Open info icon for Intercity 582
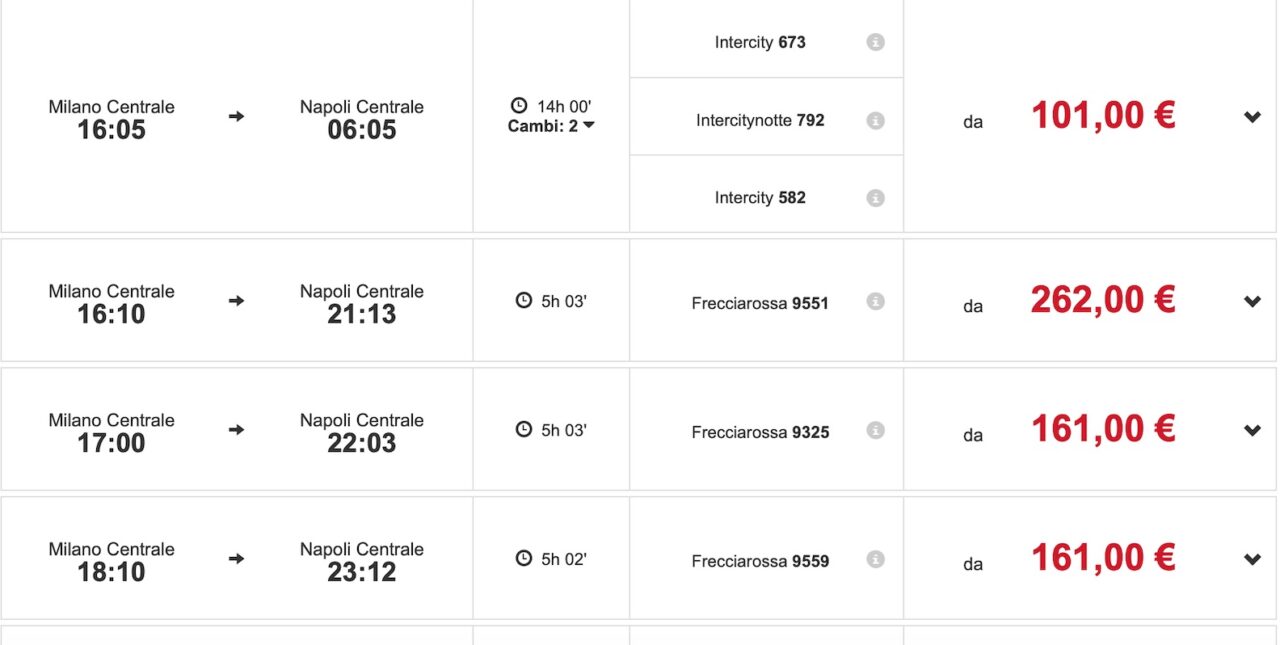The width and height of the screenshot is (1280, 645). point(875,198)
